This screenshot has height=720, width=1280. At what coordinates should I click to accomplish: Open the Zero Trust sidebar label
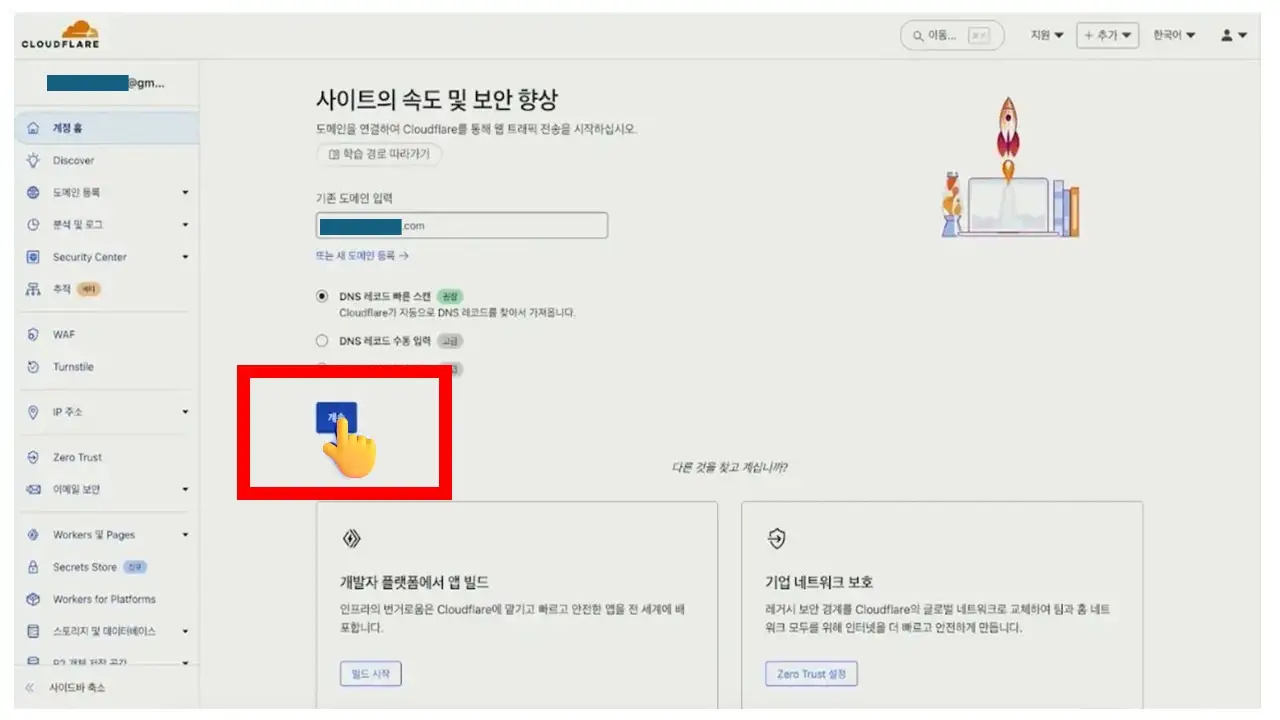[x=78, y=457]
